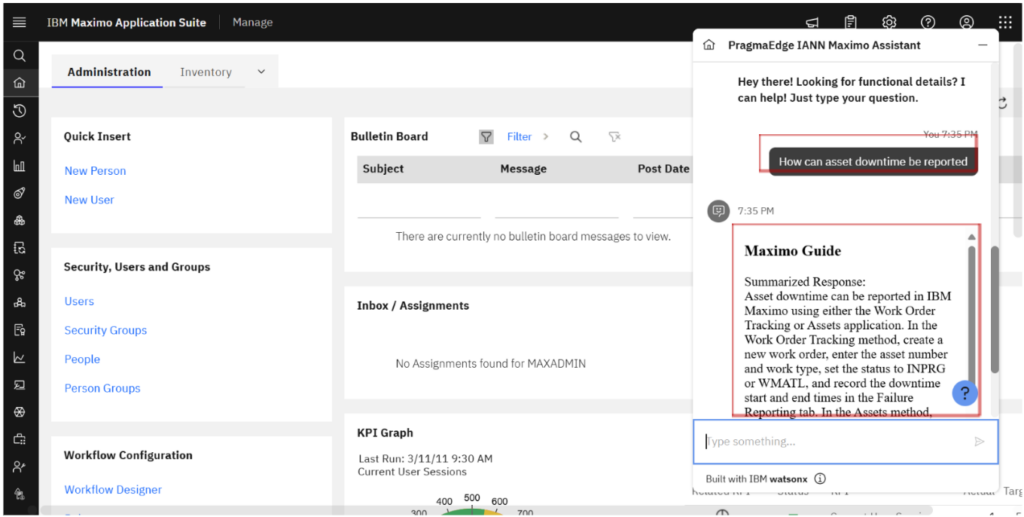Screen dimensions: 1024x517
Task: Click the Maximo Guide response inner scrollbar
Action: tap(972, 313)
